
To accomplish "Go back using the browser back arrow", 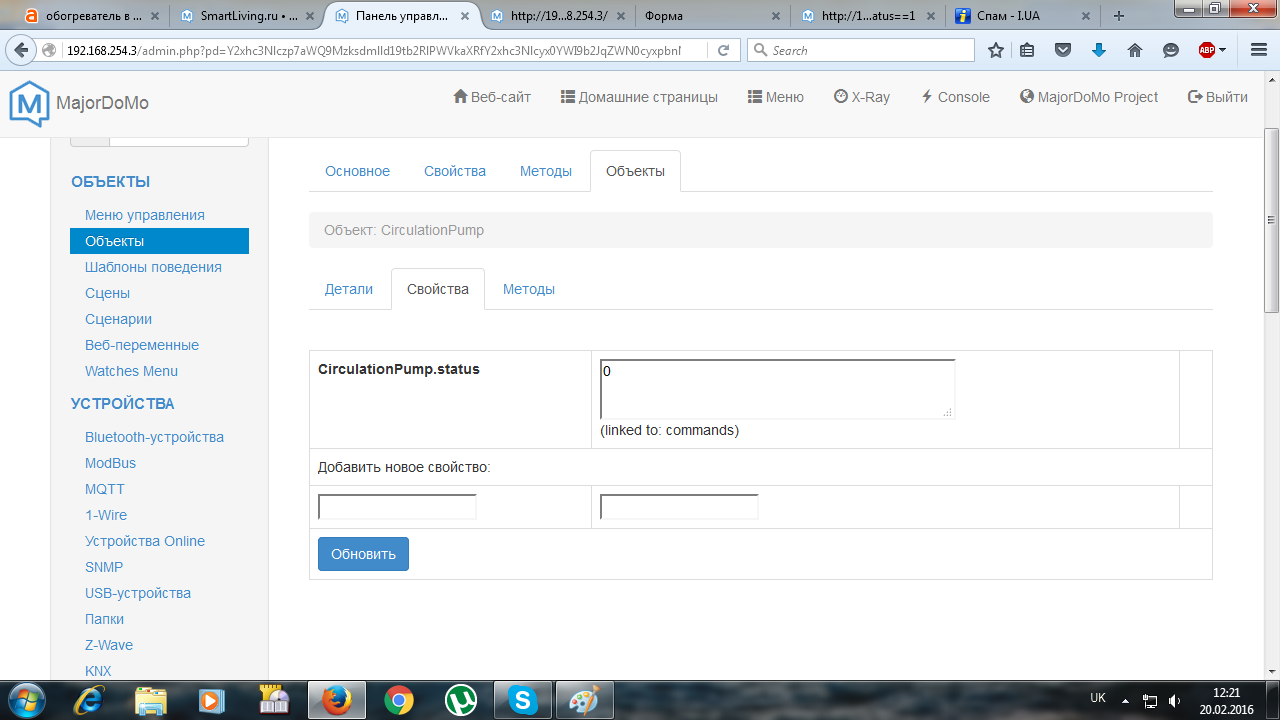I will 22,50.
